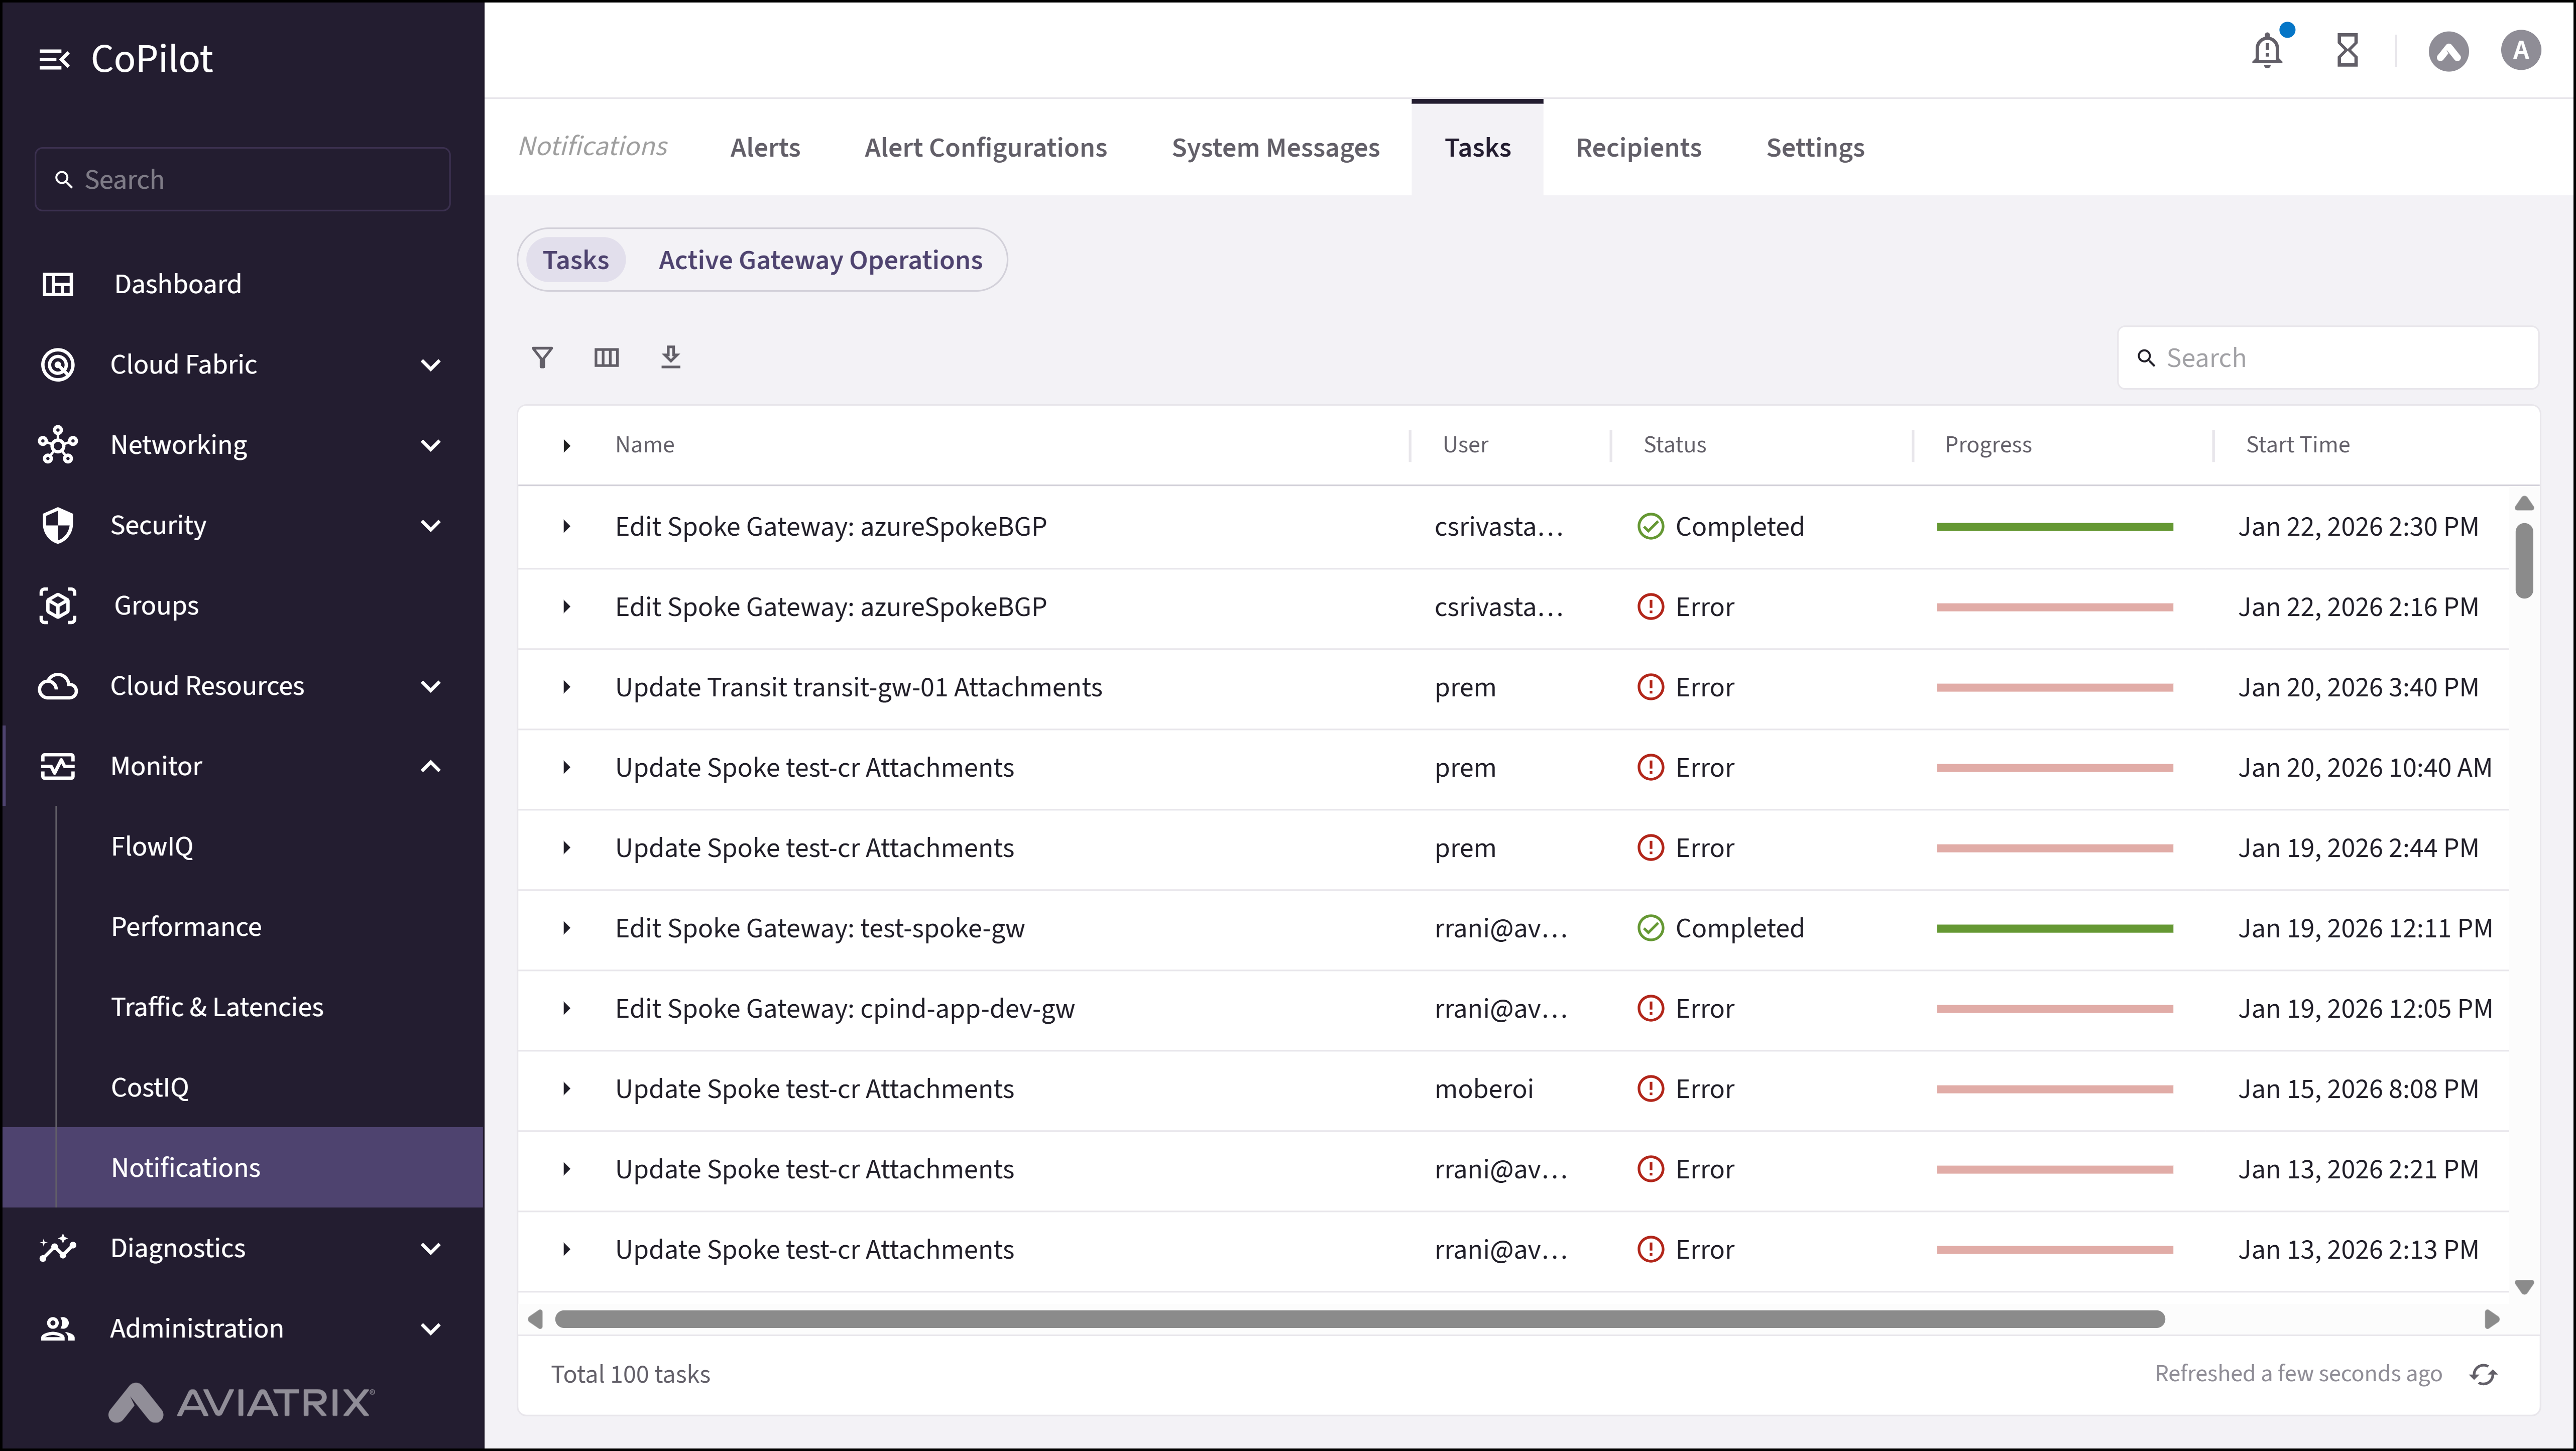Expand the Update Transit transit-gw-01 Attachments row
2576x1451 pixels.
point(567,687)
